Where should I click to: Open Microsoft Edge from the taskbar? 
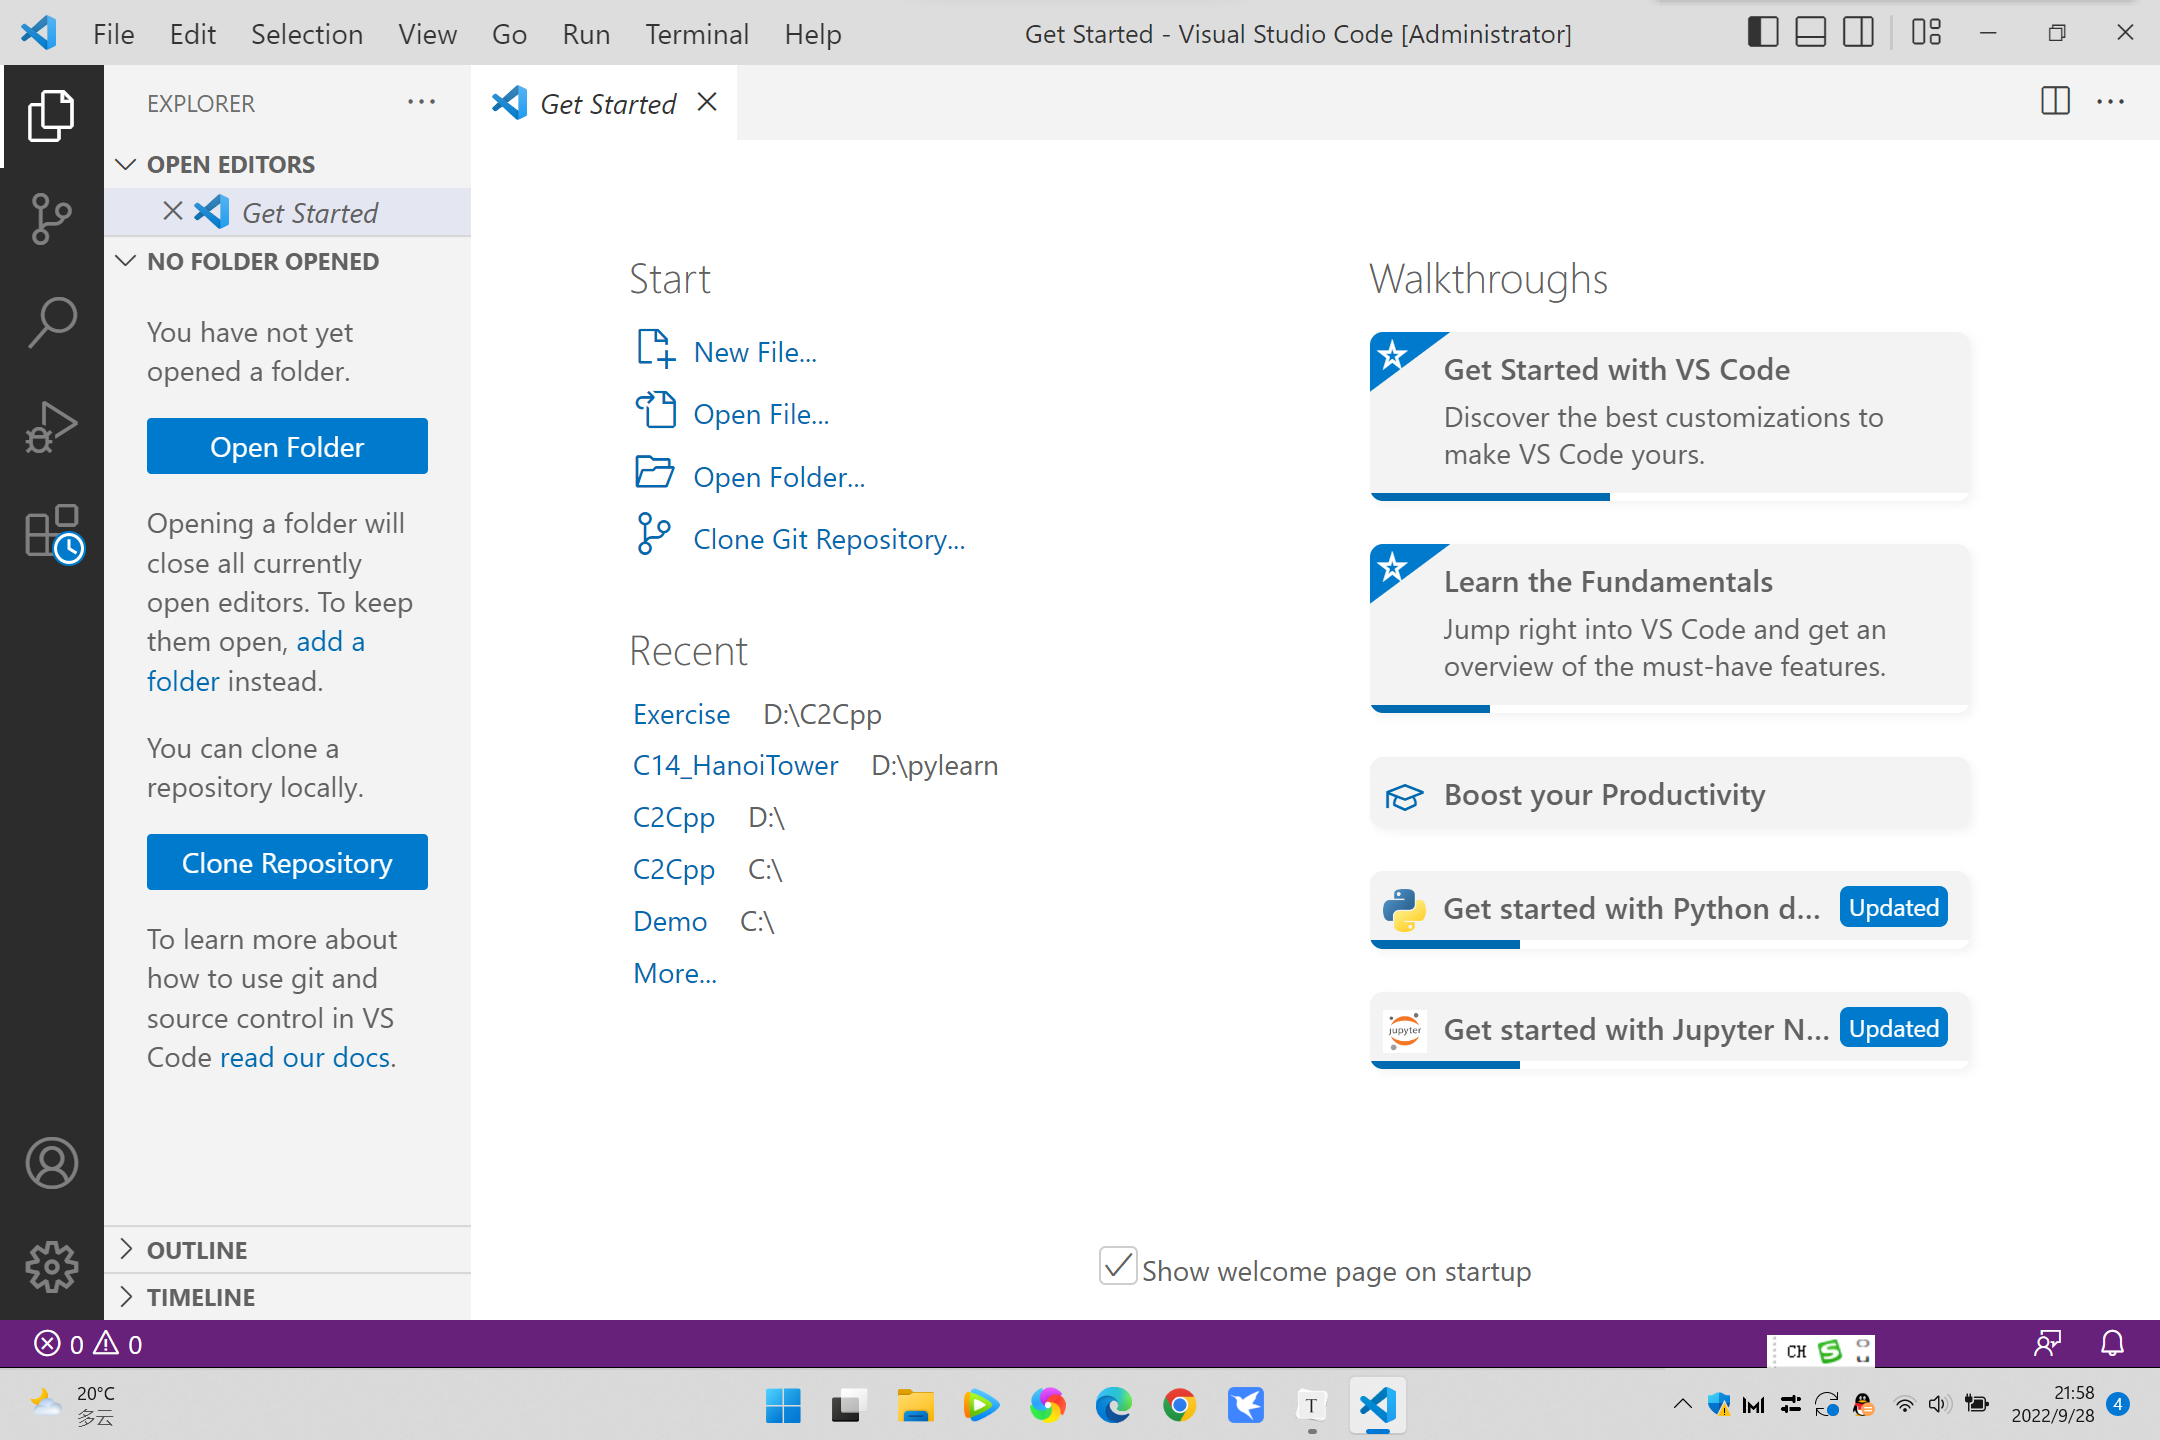tap(1113, 1405)
